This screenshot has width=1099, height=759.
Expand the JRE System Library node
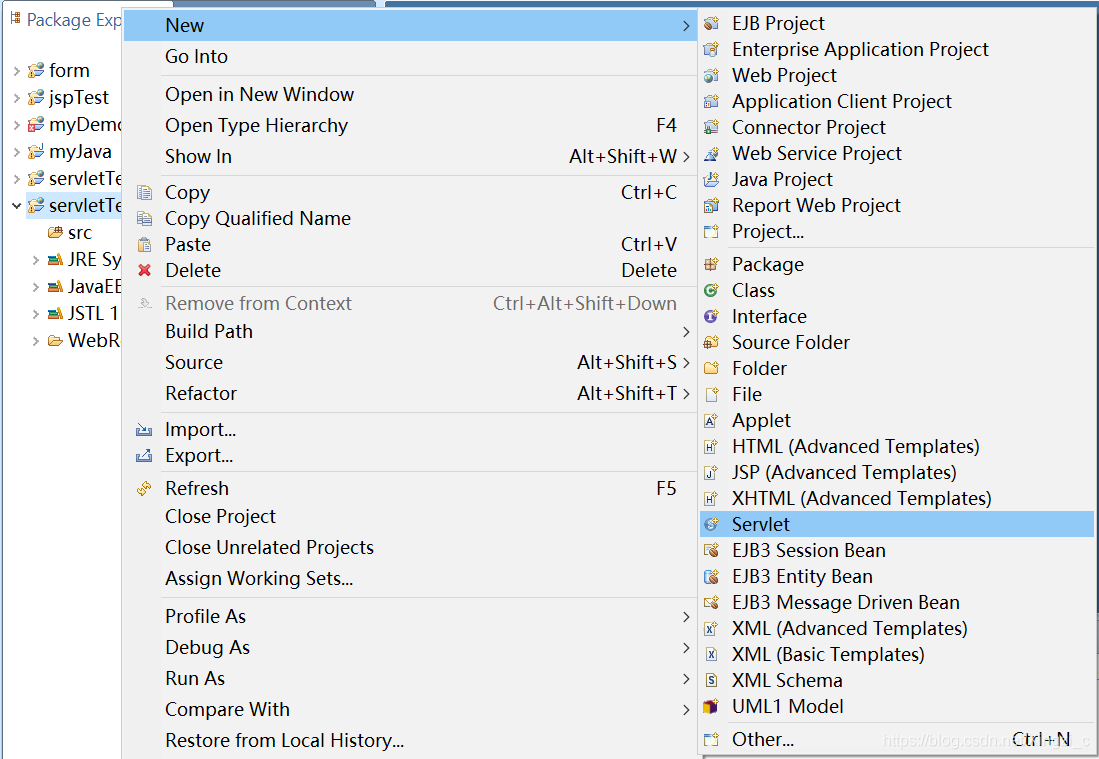coord(36,260)
